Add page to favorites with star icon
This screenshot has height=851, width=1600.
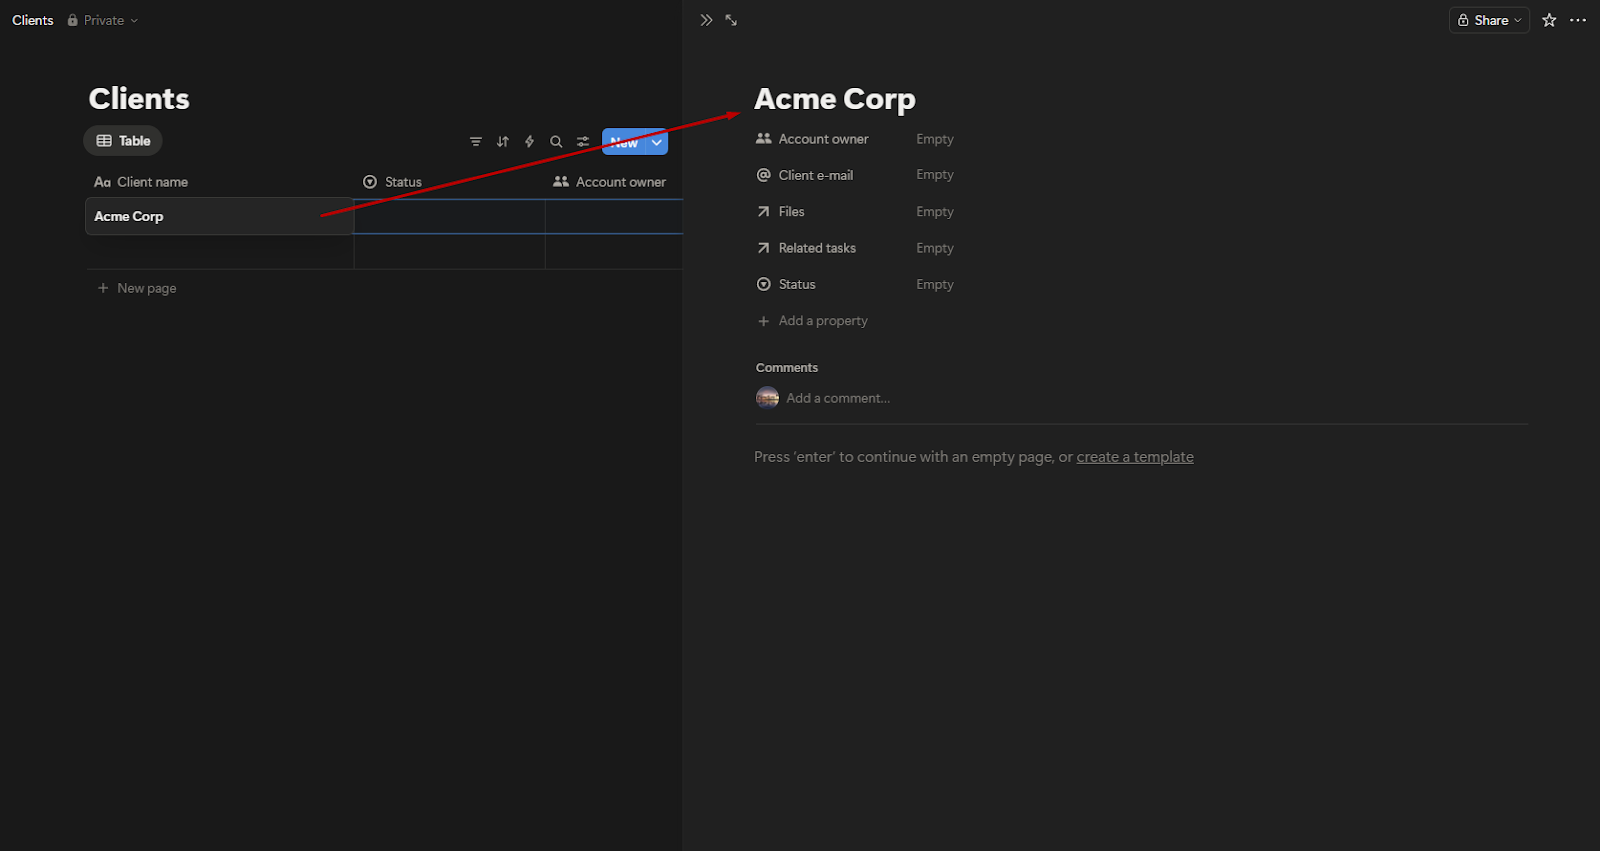click(1549, 20)
